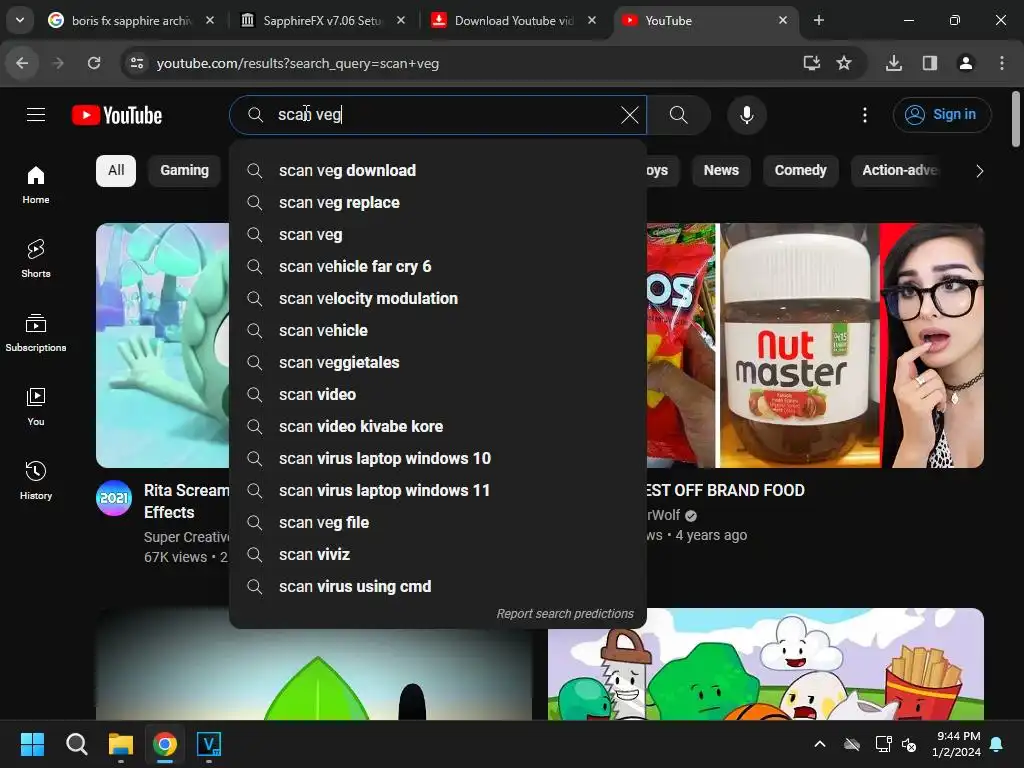Click Report search predictions link

pos(565,614)
